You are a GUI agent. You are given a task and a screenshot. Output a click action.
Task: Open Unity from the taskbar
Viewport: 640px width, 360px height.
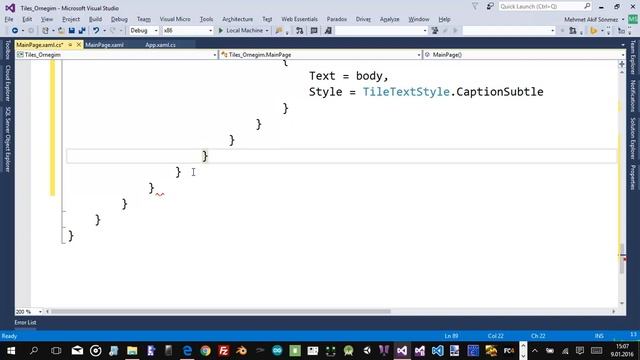(x=367, y=351)
